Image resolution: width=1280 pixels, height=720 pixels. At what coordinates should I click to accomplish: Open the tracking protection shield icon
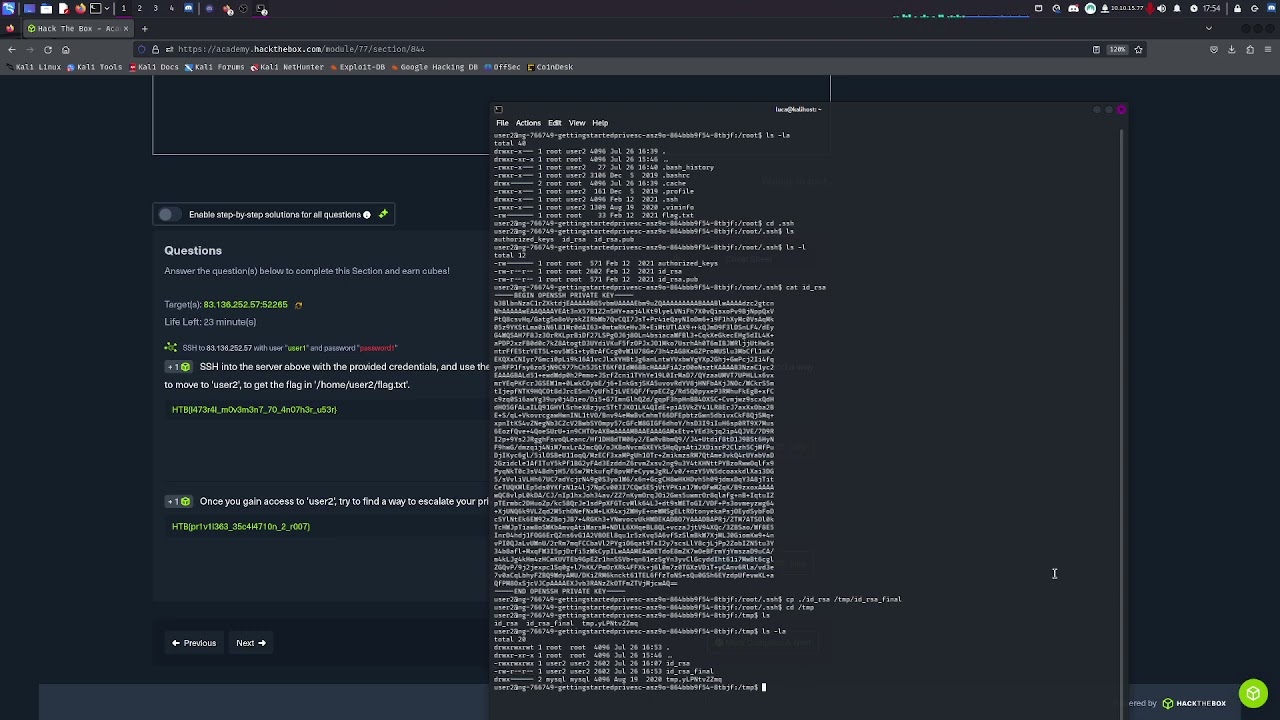coord(141,49)
